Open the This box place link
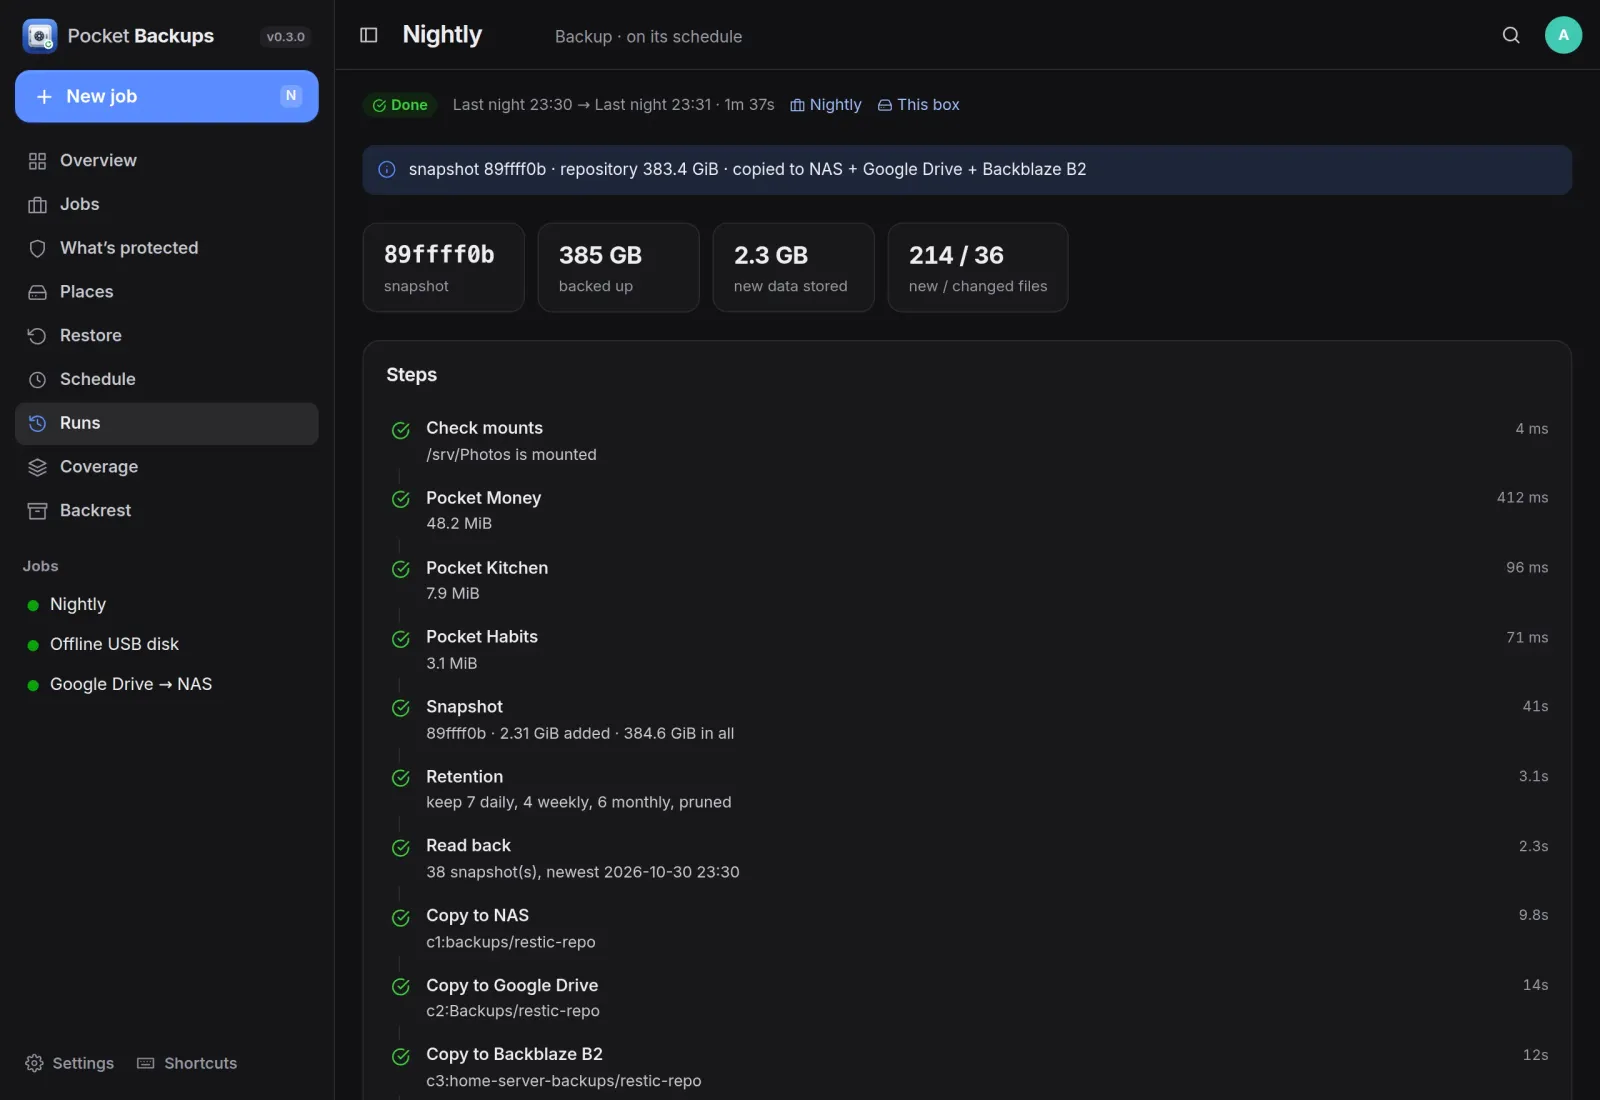This screenshot has height=1100, width=1600. [918, 105]
